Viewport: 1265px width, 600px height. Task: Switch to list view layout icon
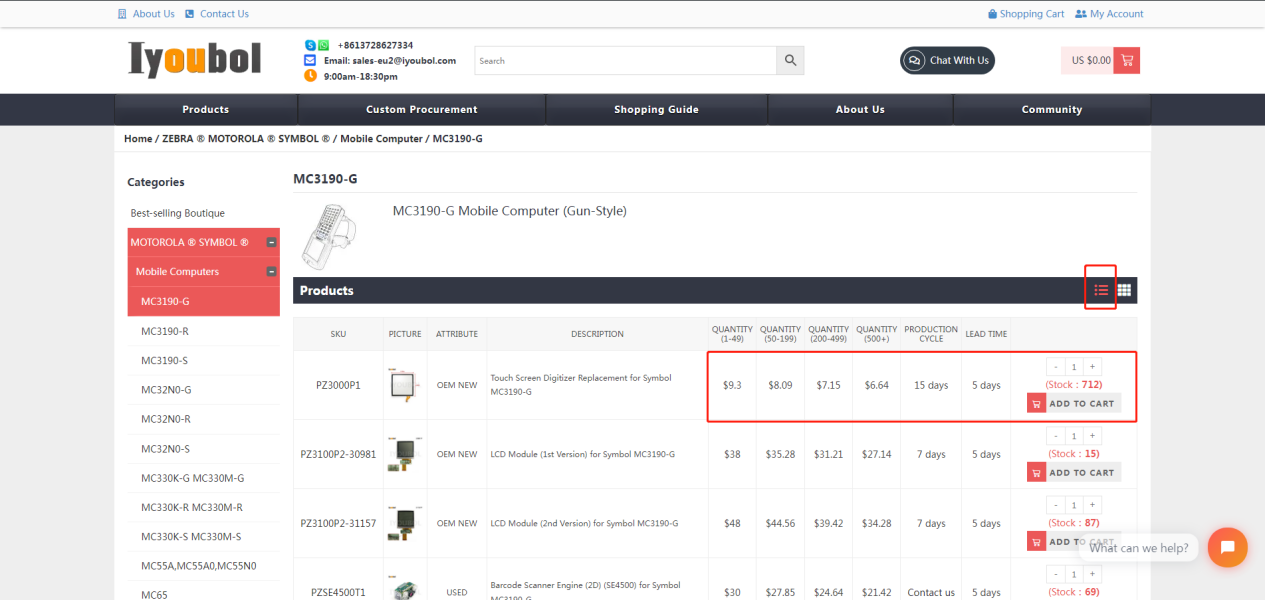click(x=1101, y=290)
